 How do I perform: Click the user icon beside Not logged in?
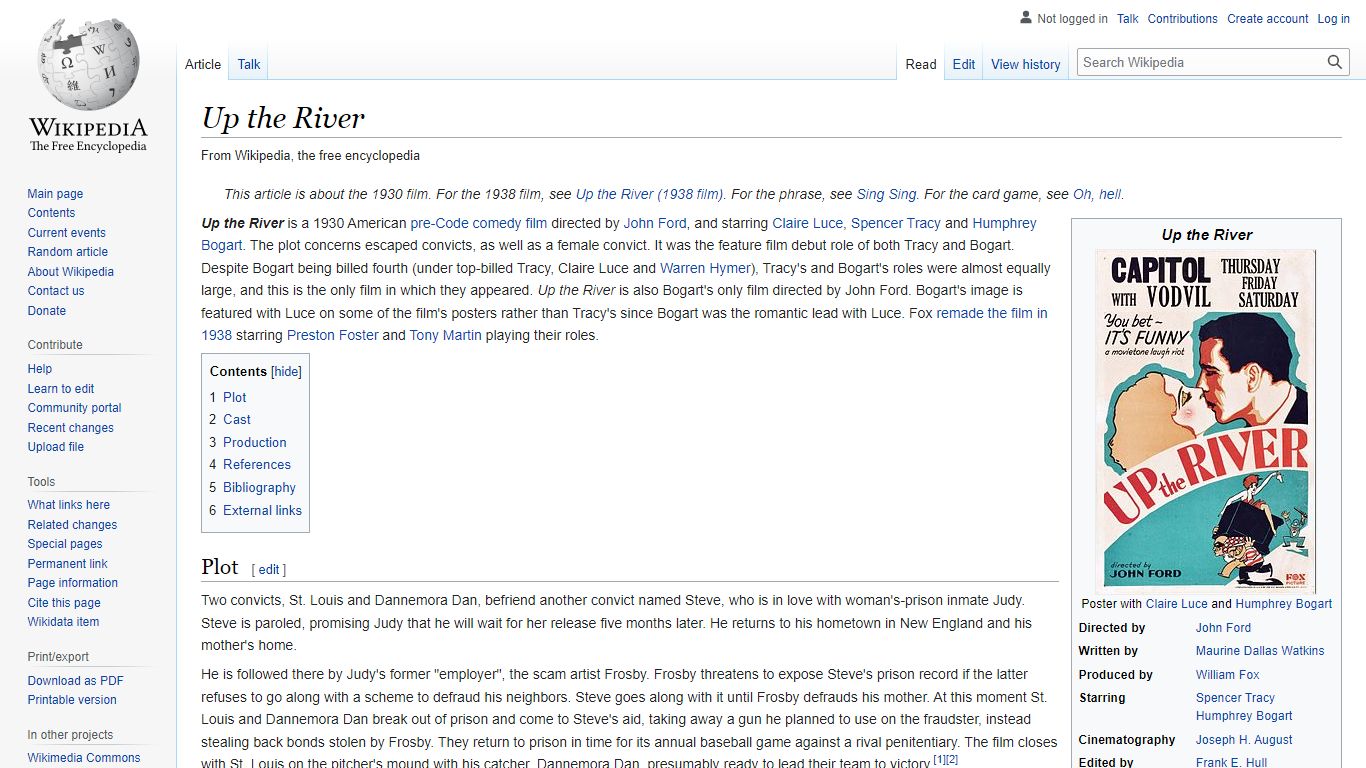click(x=1026, y=17)
